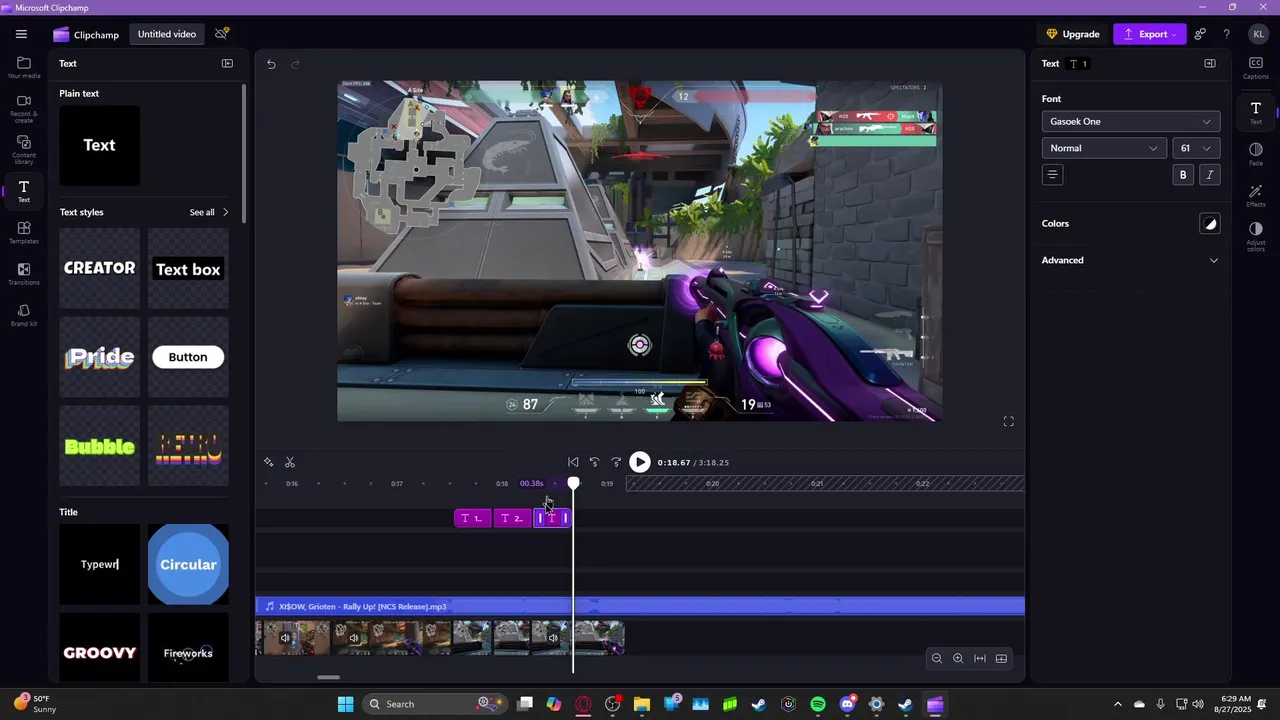
Task: Expand the Advanced section
Action: pyautogui.click(x=1130, y=260)
